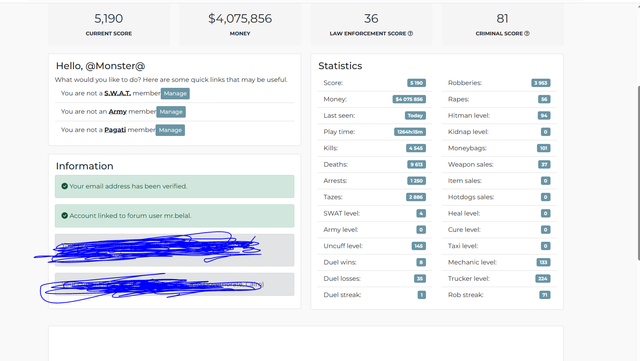Click the 'Hitman level:' label

tap(469, 116)
